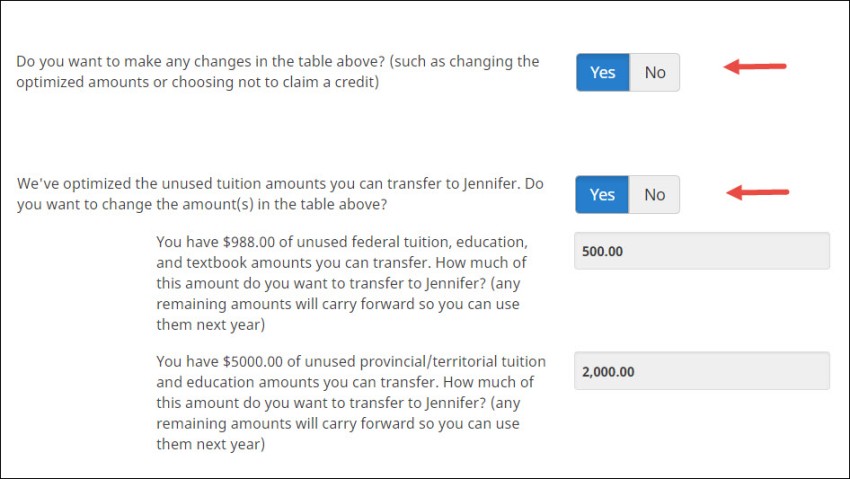Screen dimensions: 850x479
Task: Choose No for making changes in table
Action: click(655, 72)
